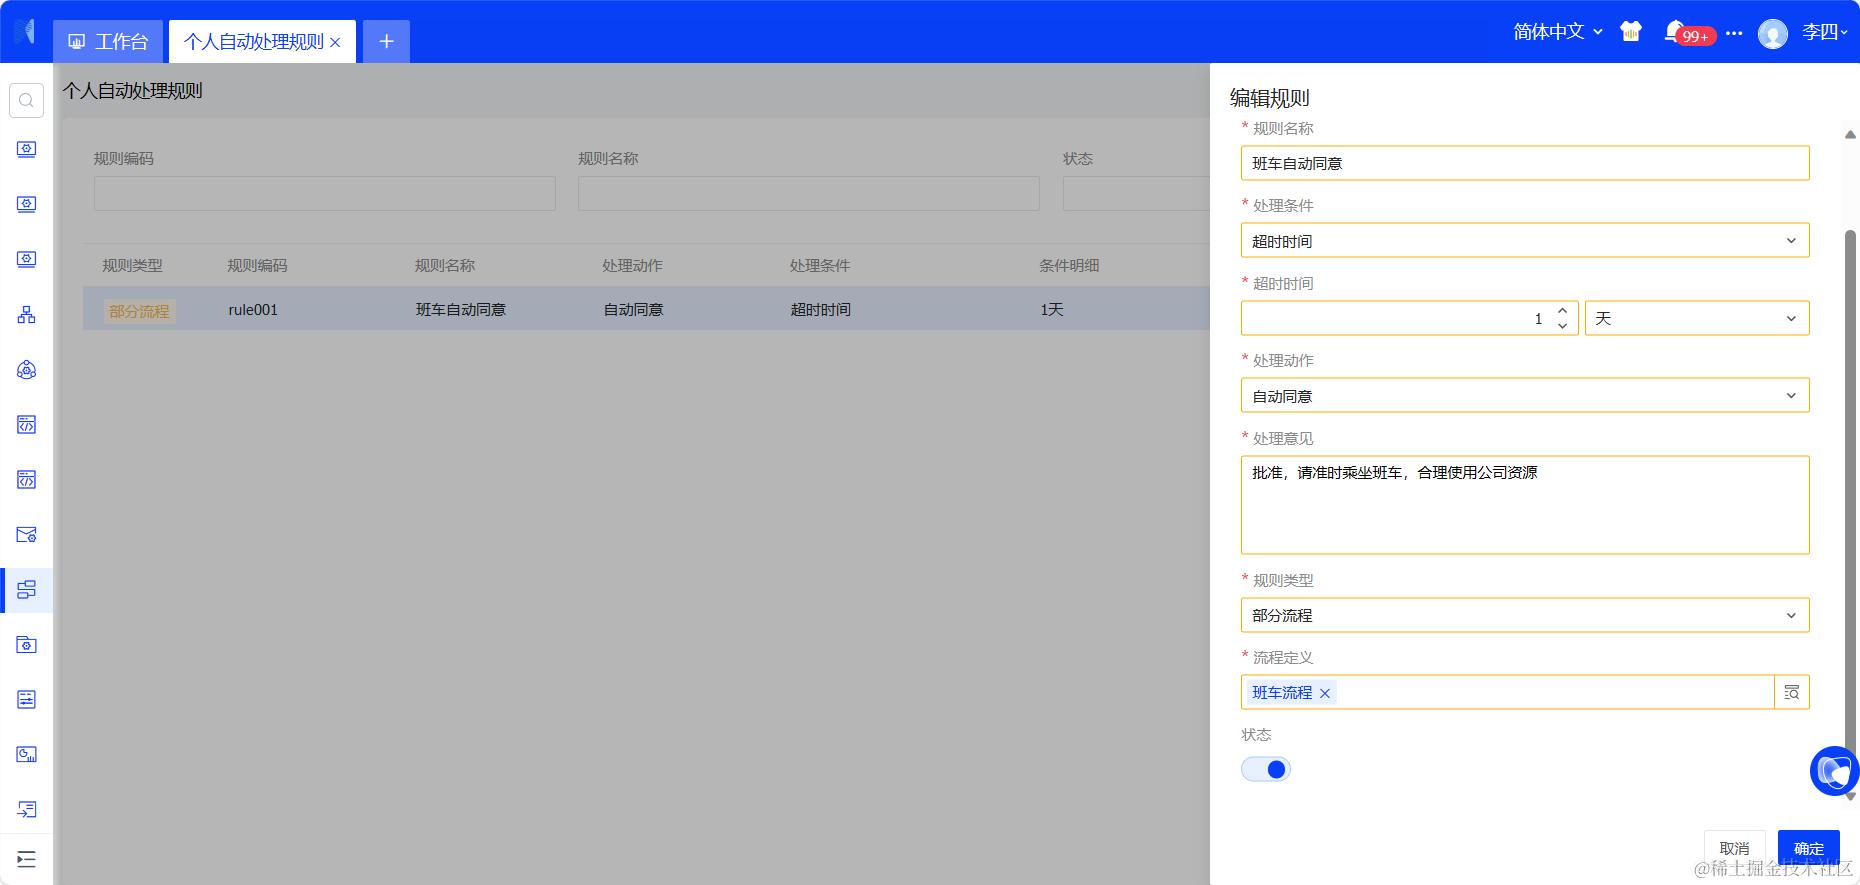Decrease the timeout value by one

tap(1562, 326)
